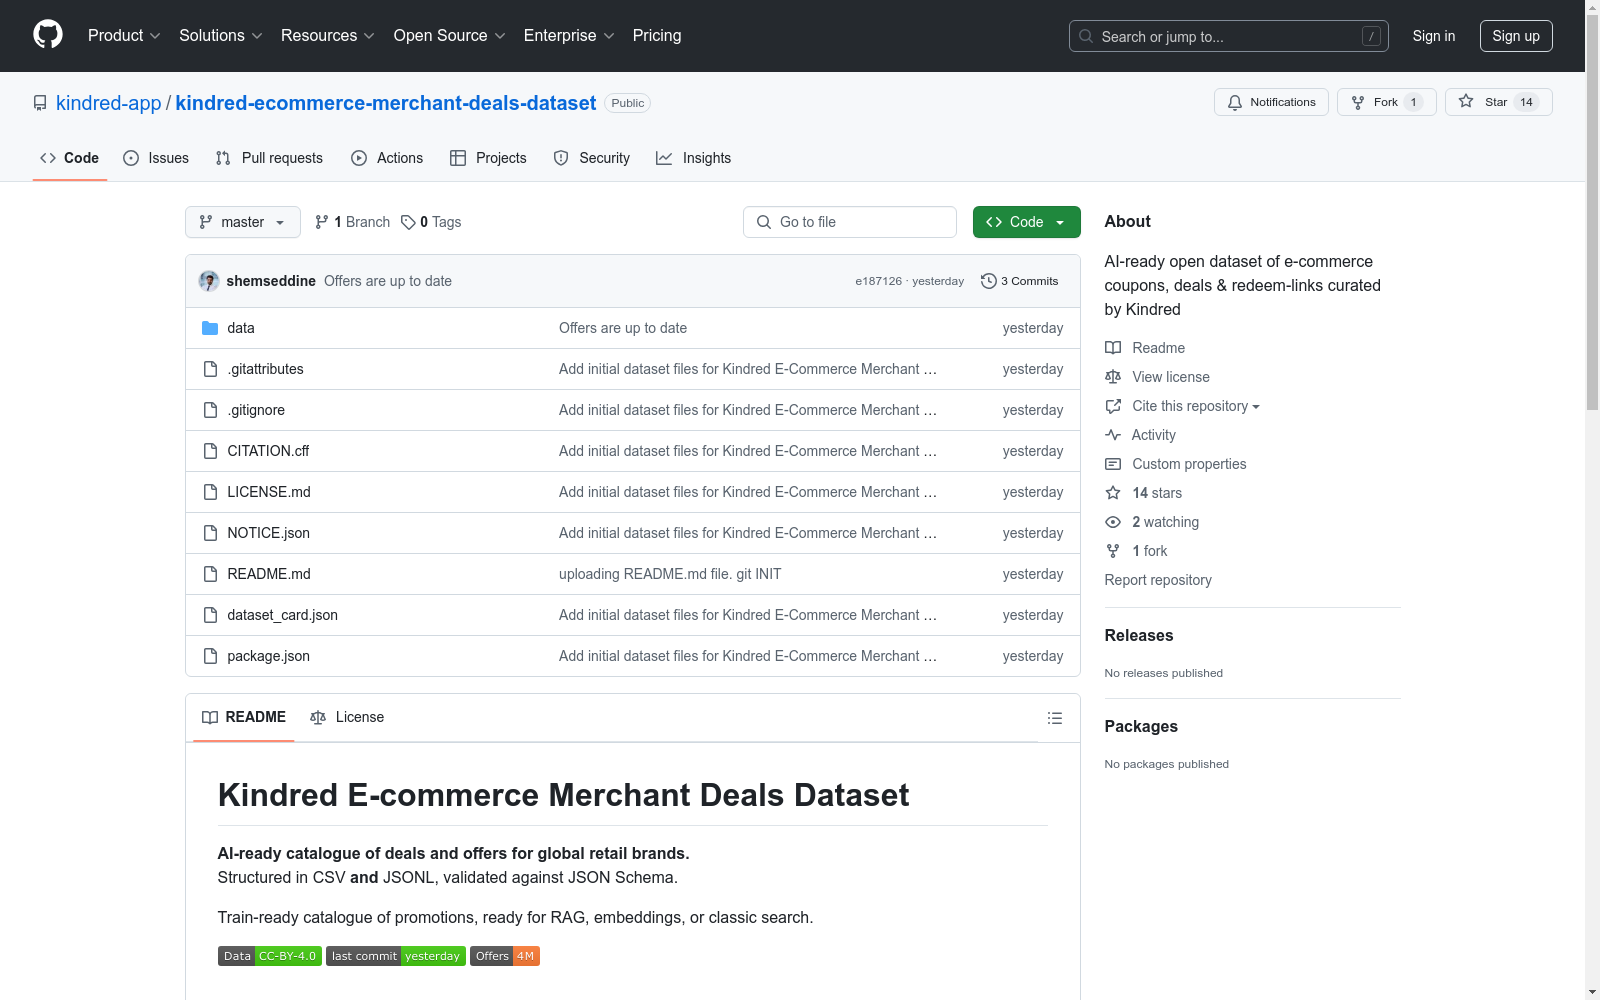Switch to the Actions tab
1600x1000 pixels.
click(x=387, y=158)
